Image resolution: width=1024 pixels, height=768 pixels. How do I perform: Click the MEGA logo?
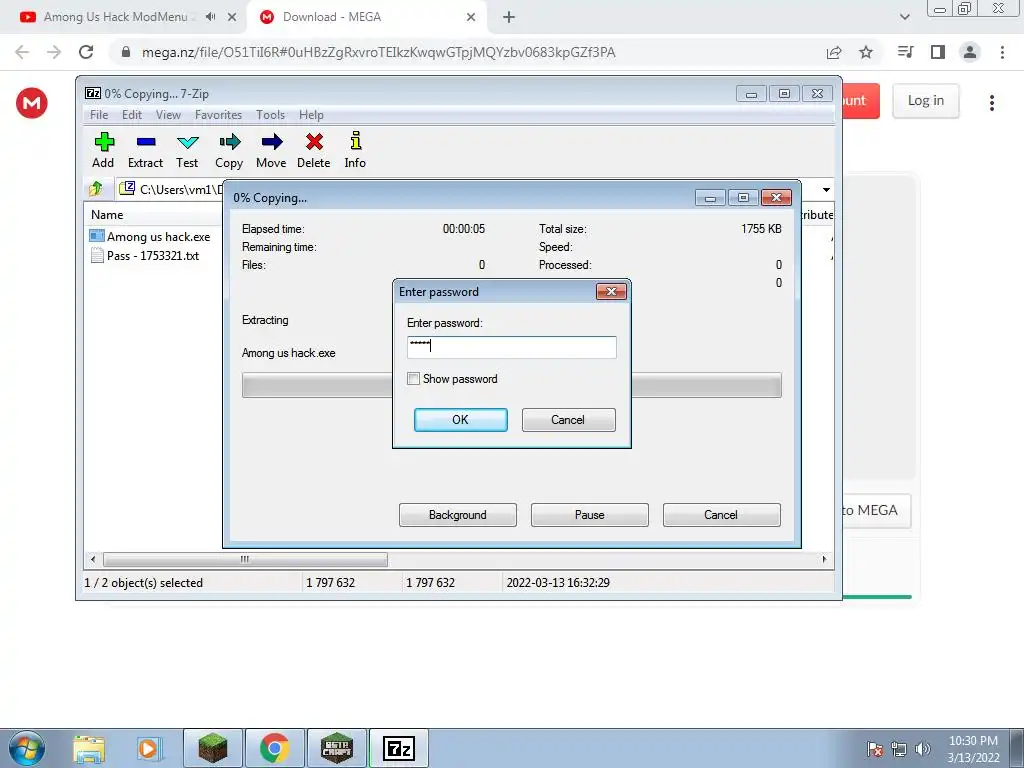click(31, 103)
